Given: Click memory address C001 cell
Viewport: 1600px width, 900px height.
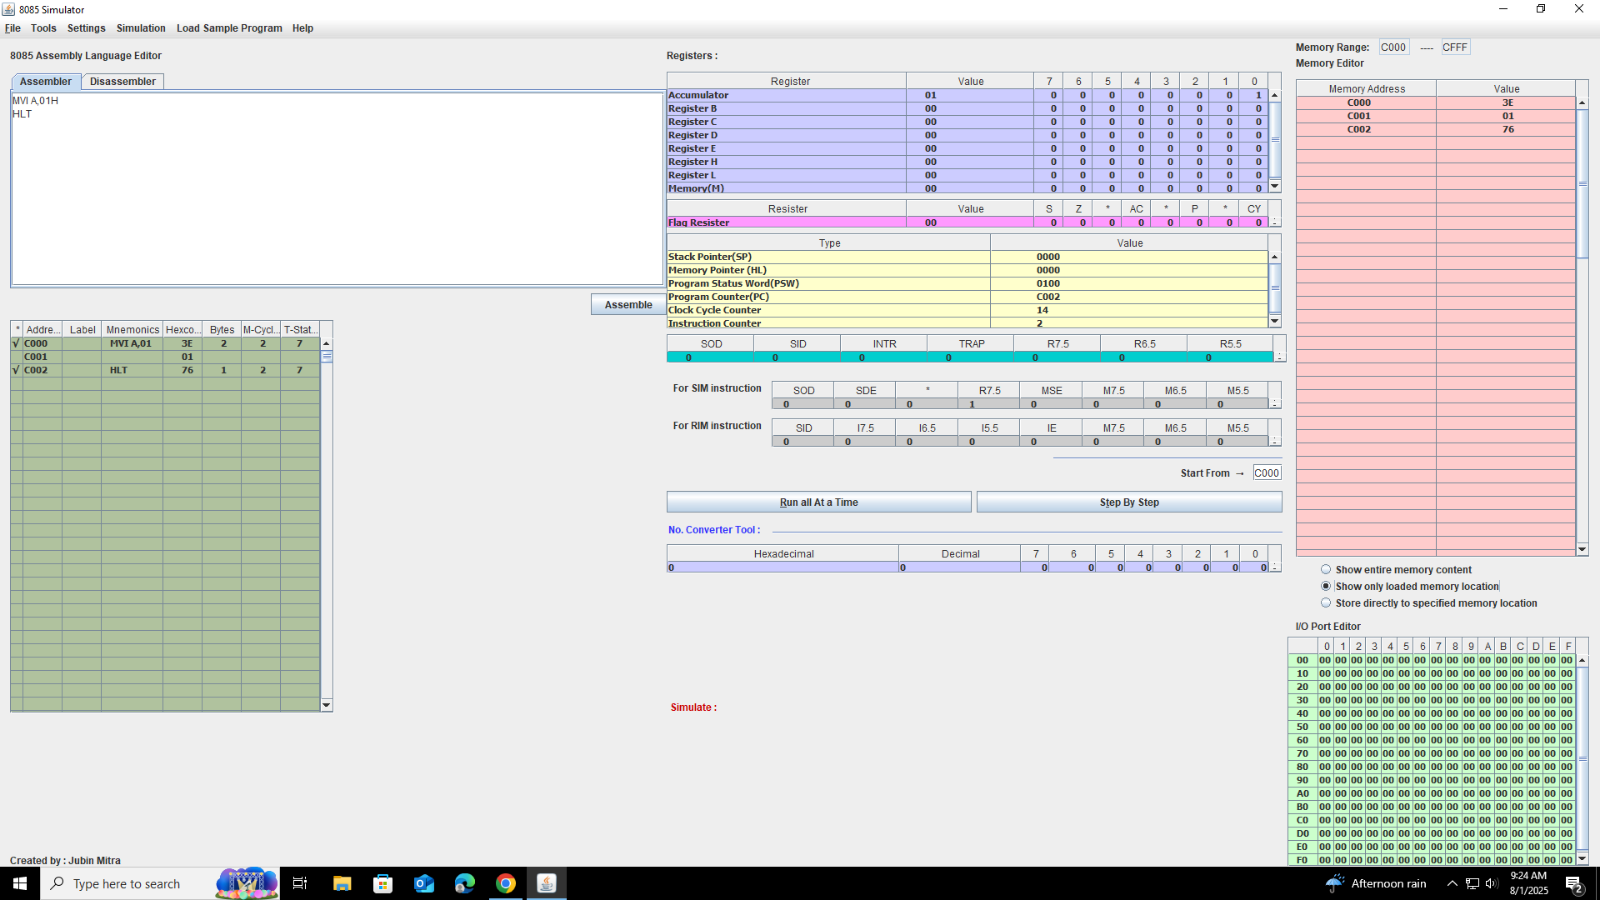Looking at the screenshot, I should click(1366, 116).
